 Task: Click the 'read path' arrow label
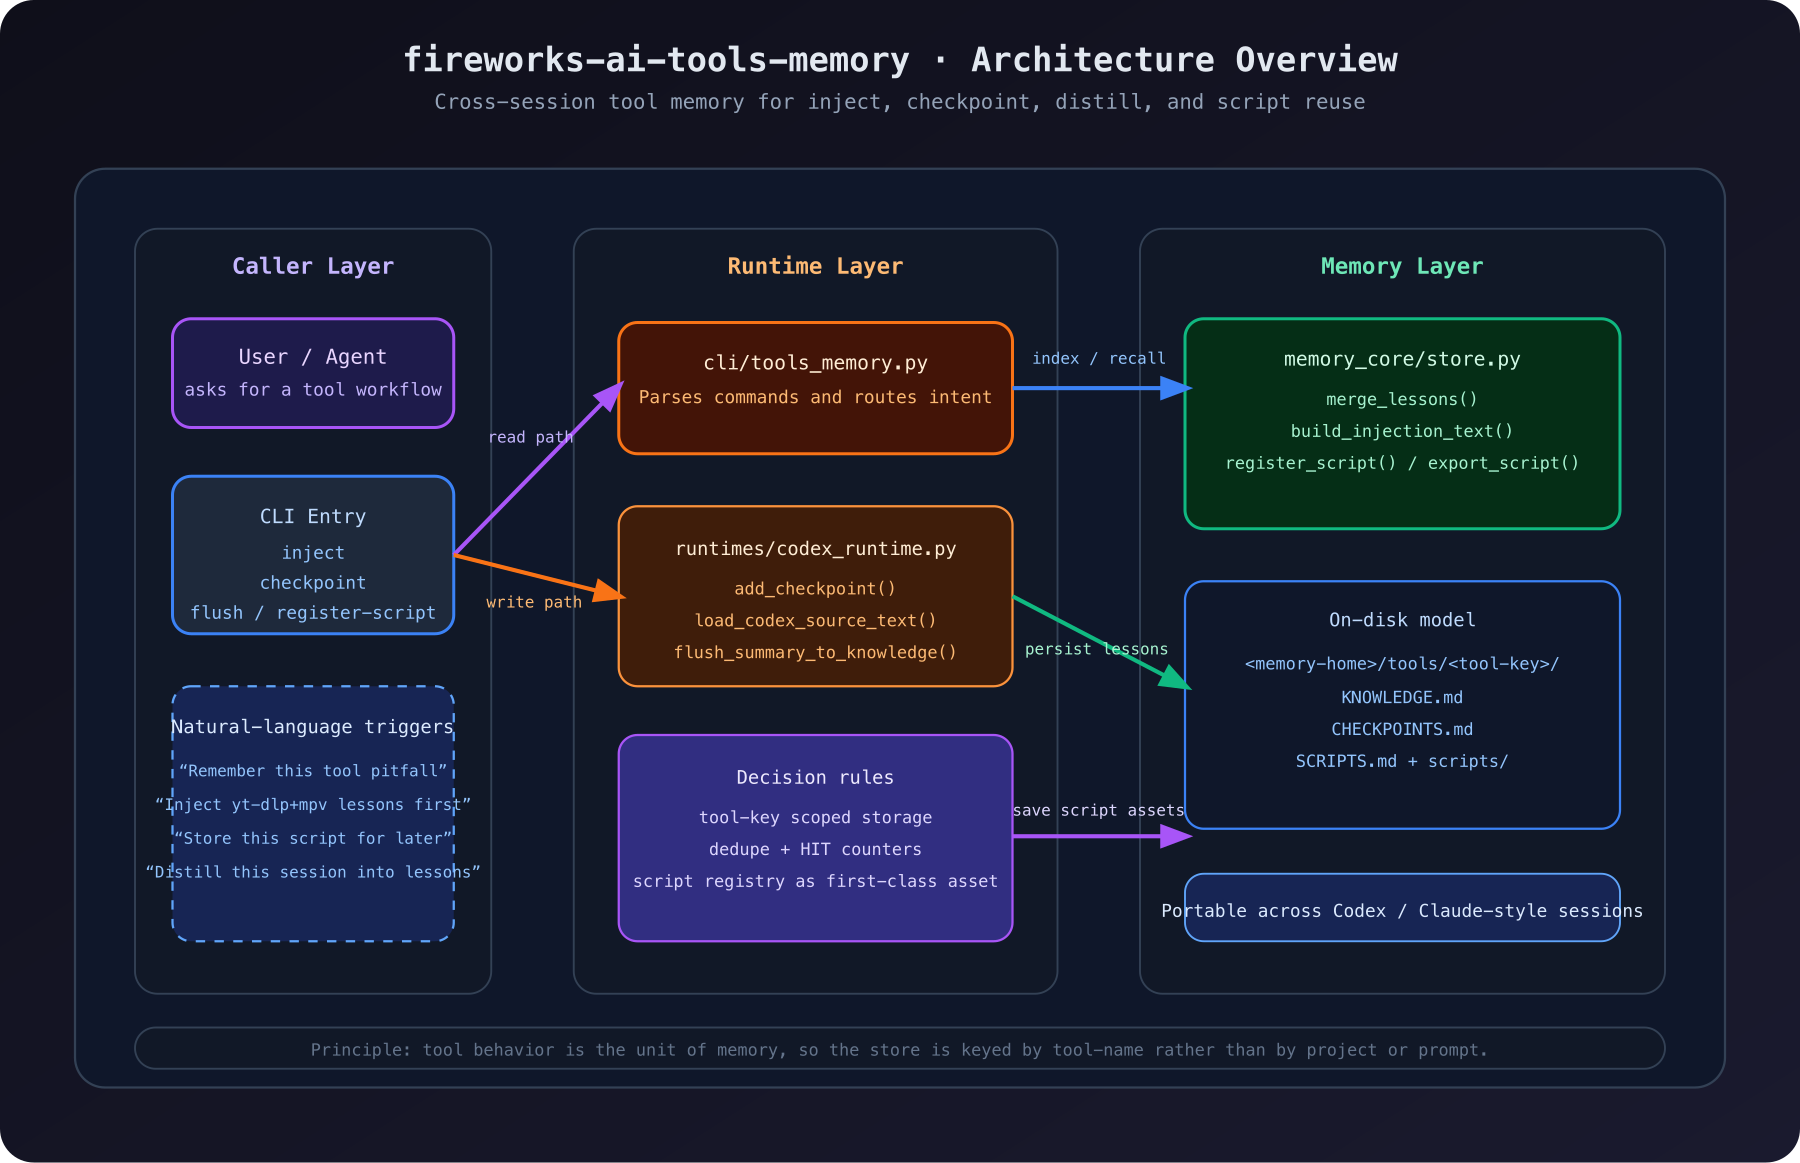coord(531,437)
